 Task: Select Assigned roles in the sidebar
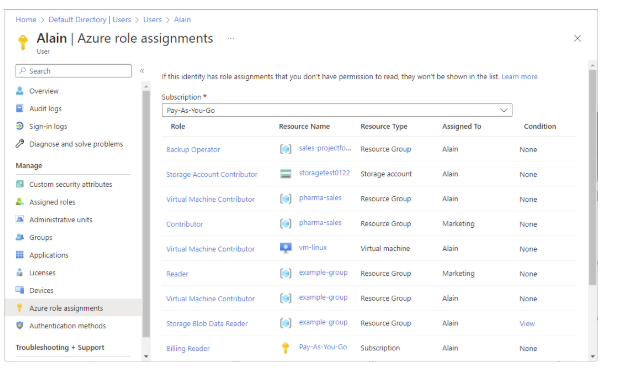(x=52, y=202)
